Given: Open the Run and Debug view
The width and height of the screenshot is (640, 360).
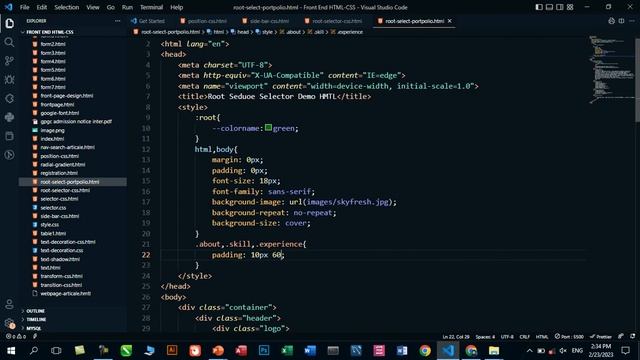Looking at the screenshot, I should pyautogui.click(x=9, y=80).
